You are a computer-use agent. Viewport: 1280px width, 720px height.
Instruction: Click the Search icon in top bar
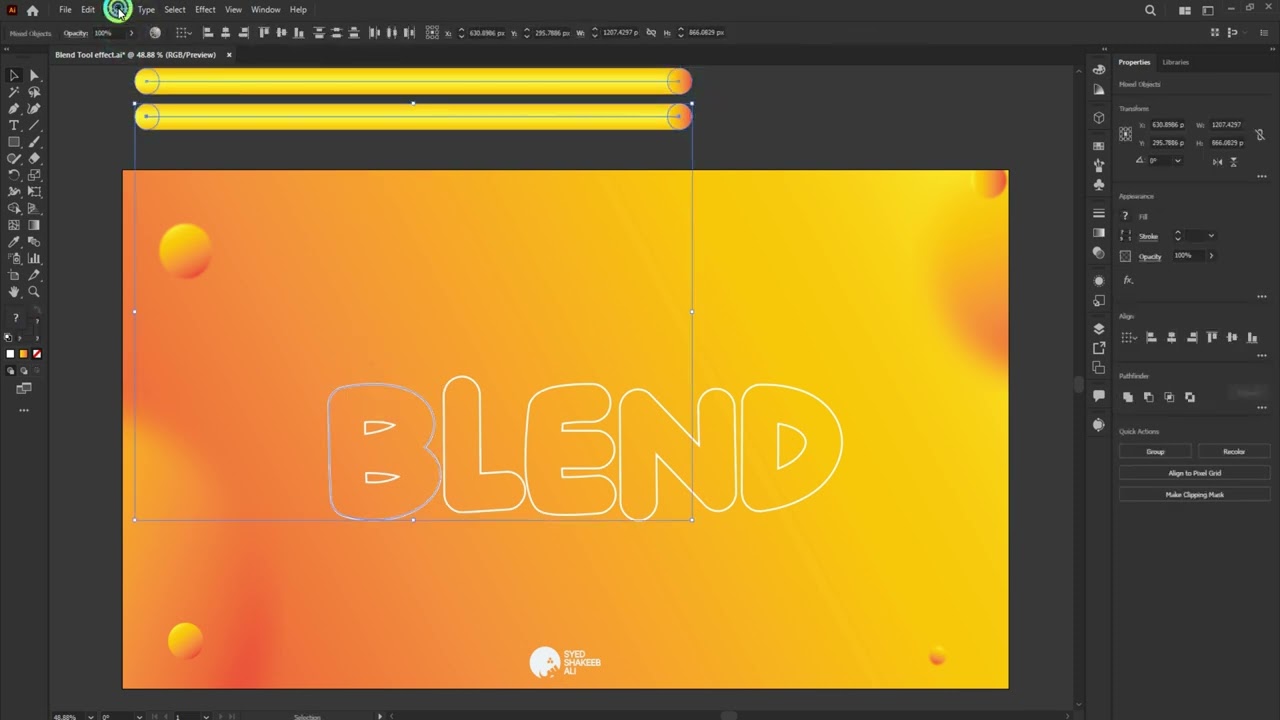click(x=1150, y=10)
